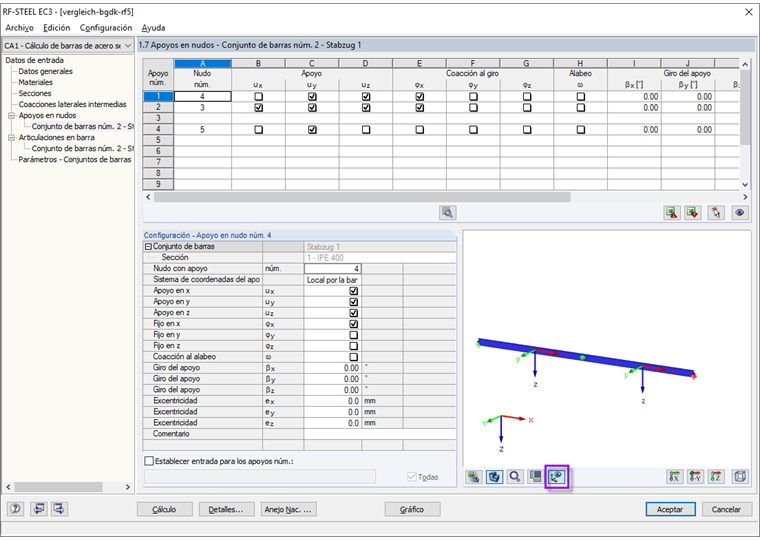Click the second graphic toolbar icon beside zoom
760x541 pixels.
point(494,477)
